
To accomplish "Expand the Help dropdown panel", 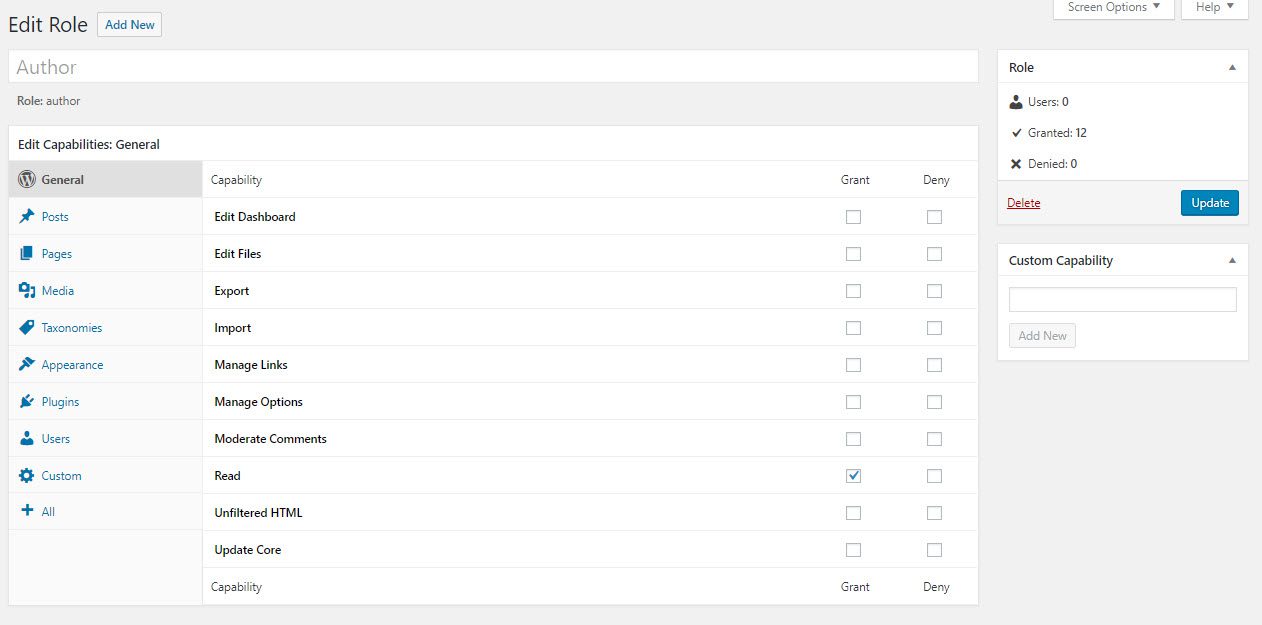I will (1214, 8).
